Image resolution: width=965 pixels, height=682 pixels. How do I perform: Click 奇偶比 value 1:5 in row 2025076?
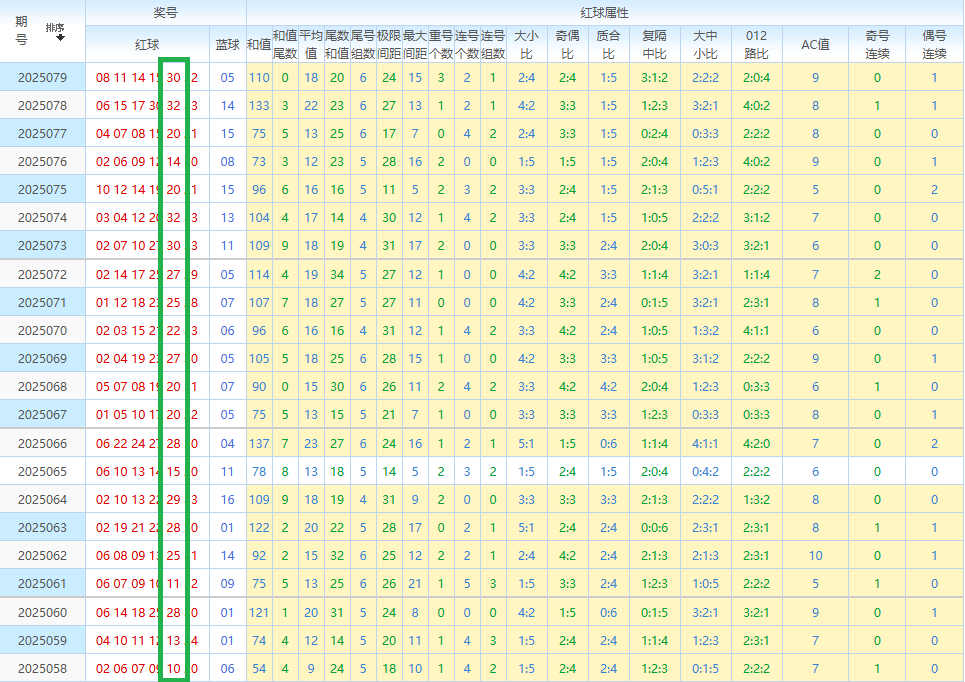click(567, 161)
